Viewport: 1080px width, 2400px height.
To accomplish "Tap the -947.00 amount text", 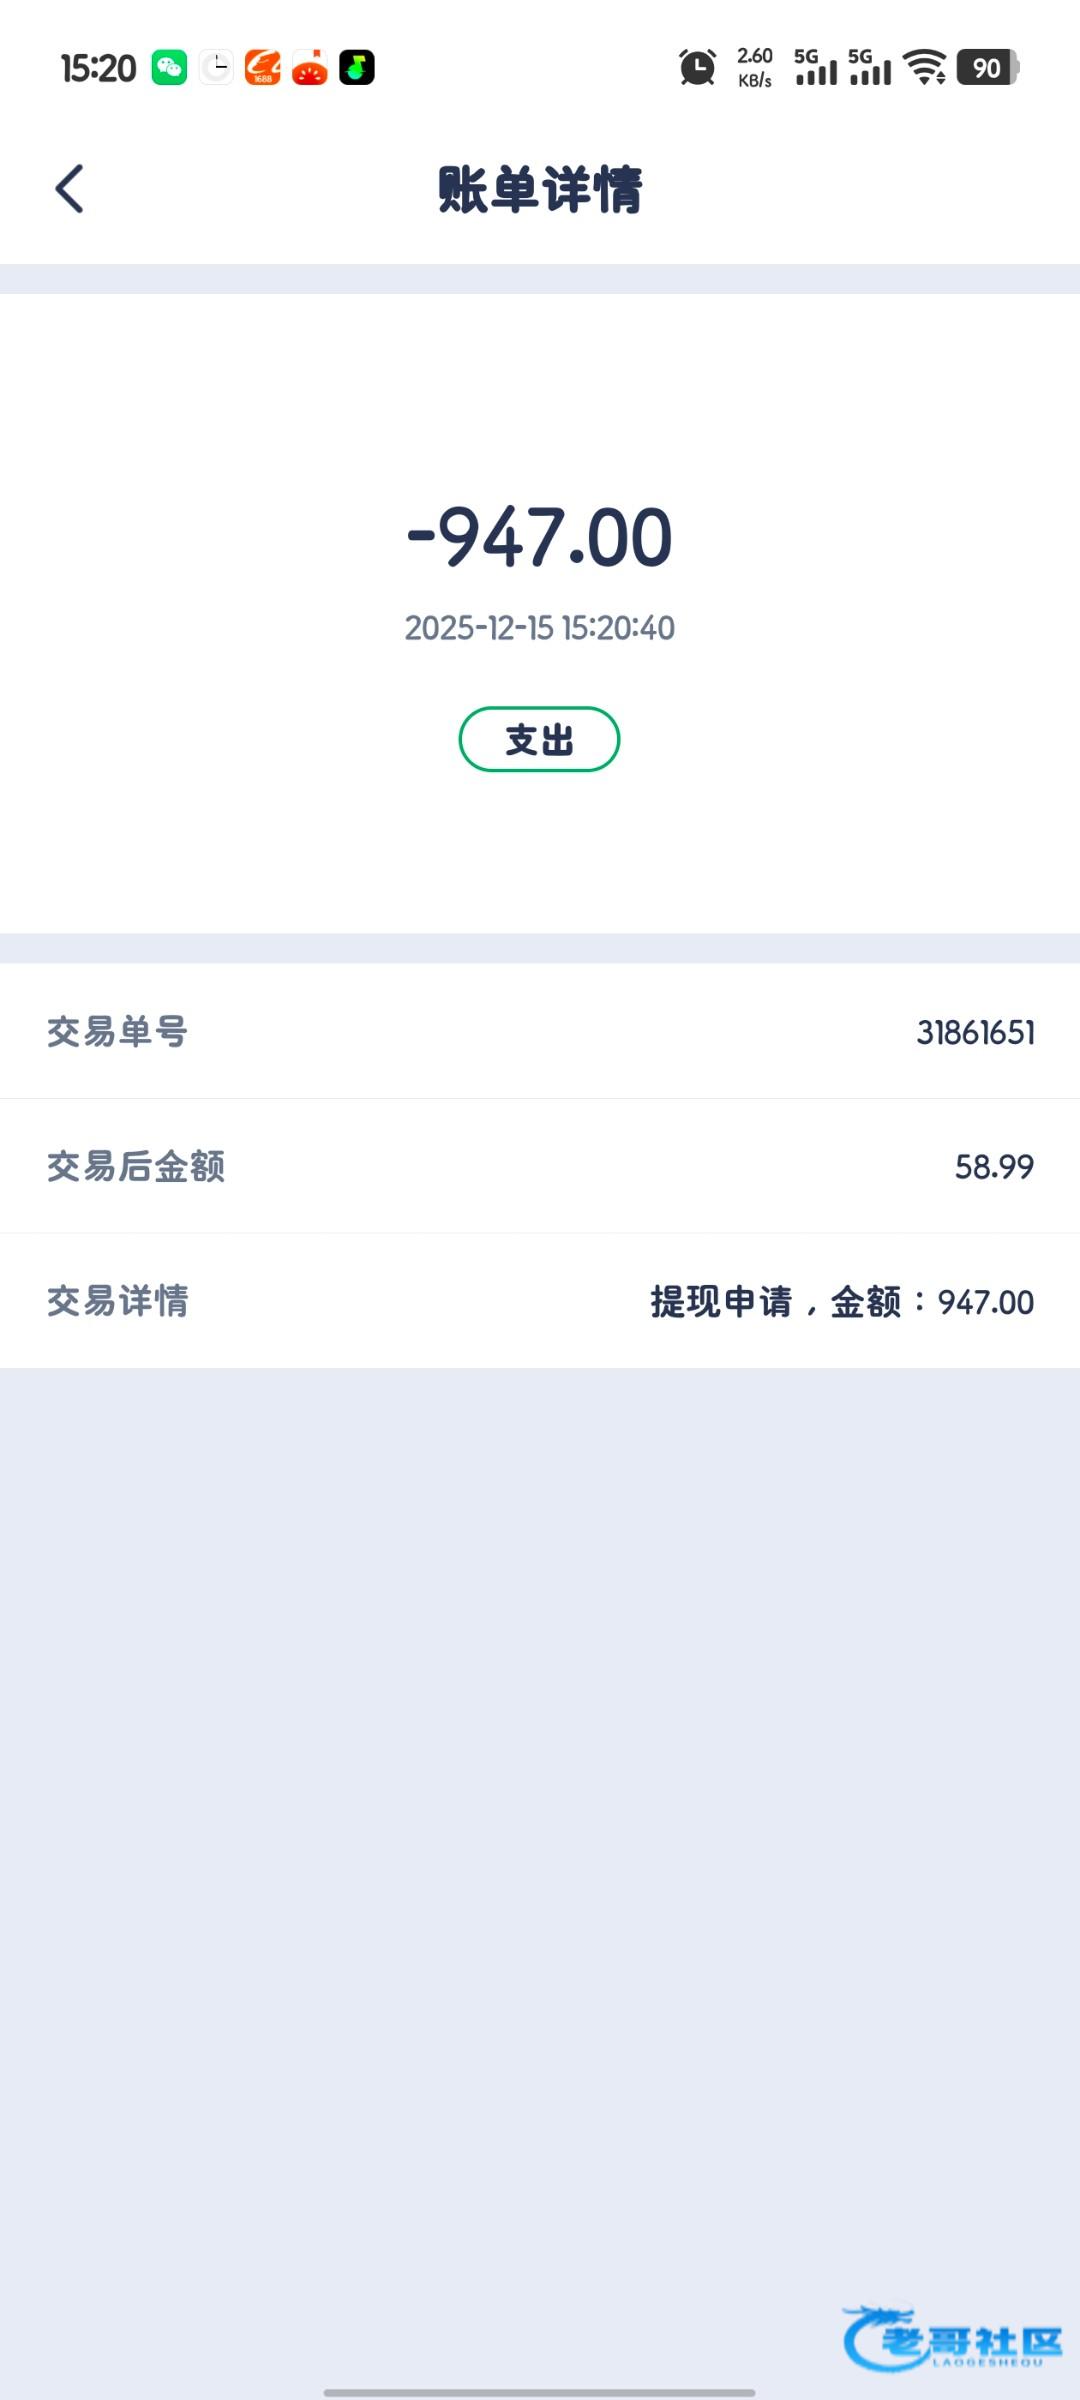I will [539, 538].
